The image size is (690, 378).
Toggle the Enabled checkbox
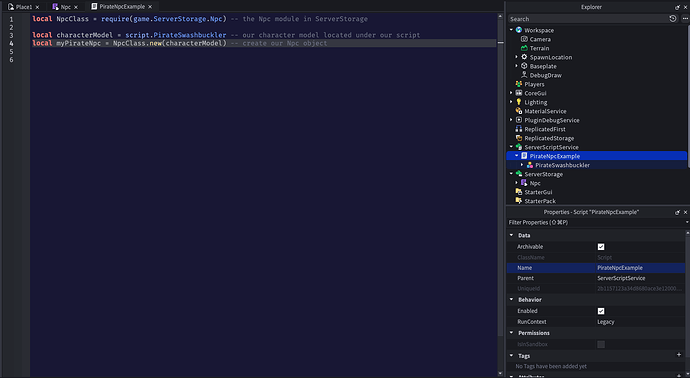tap(601, 311)
